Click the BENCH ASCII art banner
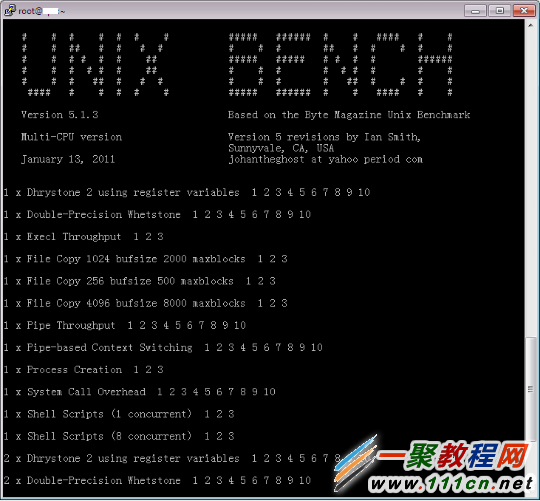 point(340,64)
